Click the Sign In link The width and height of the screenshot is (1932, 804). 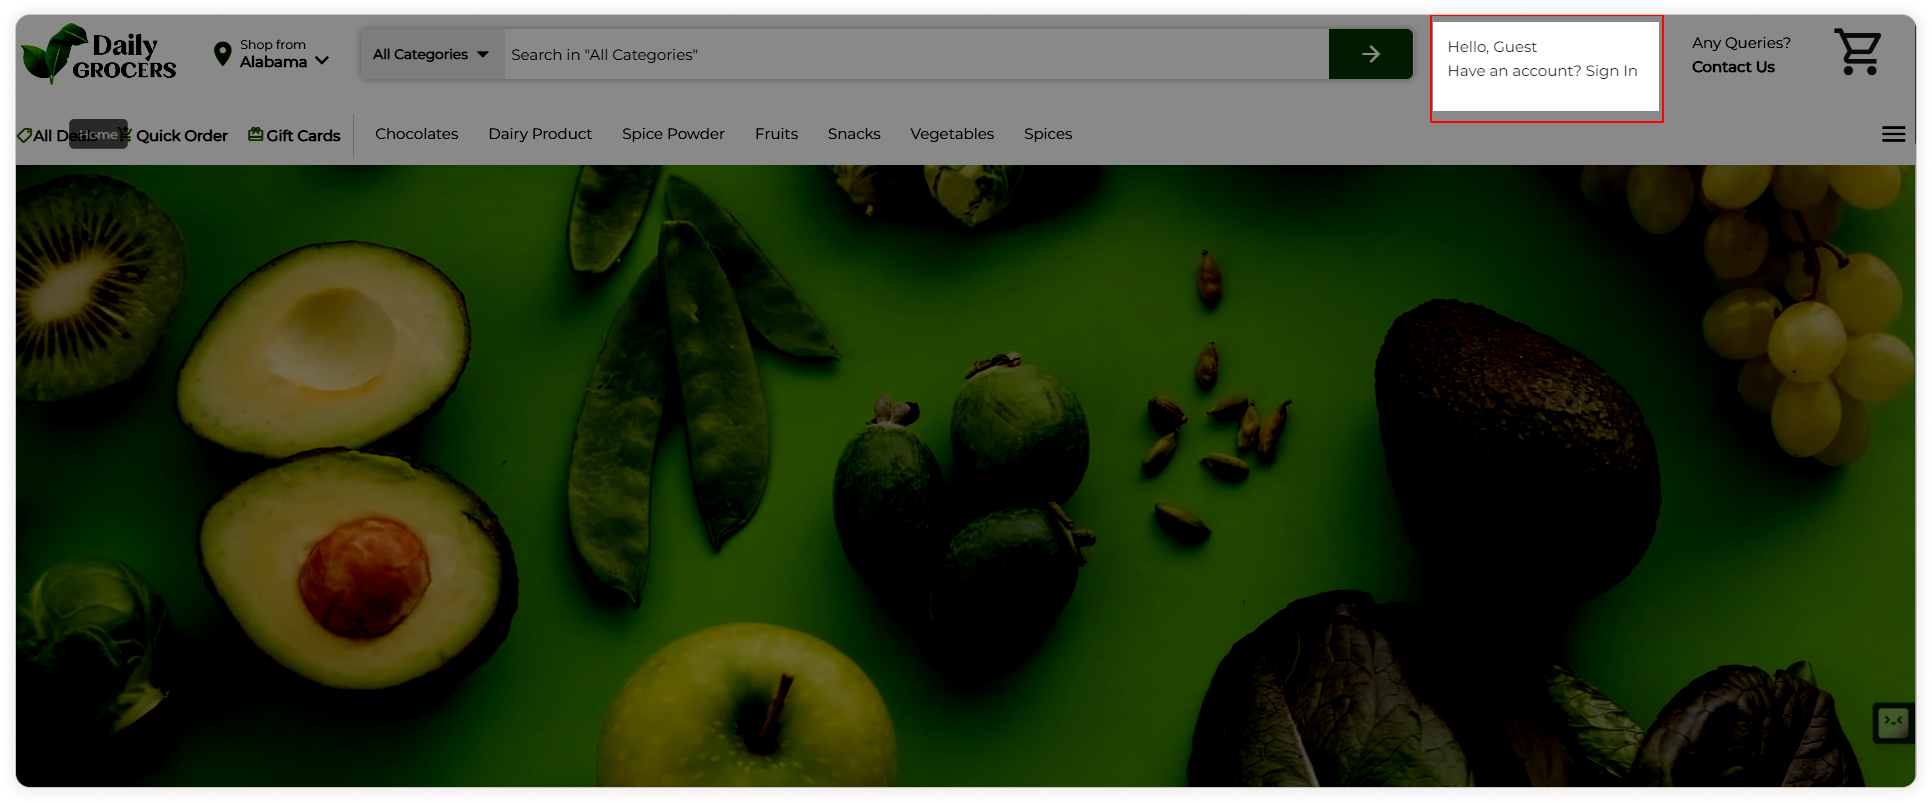(x=1611, y=71)
